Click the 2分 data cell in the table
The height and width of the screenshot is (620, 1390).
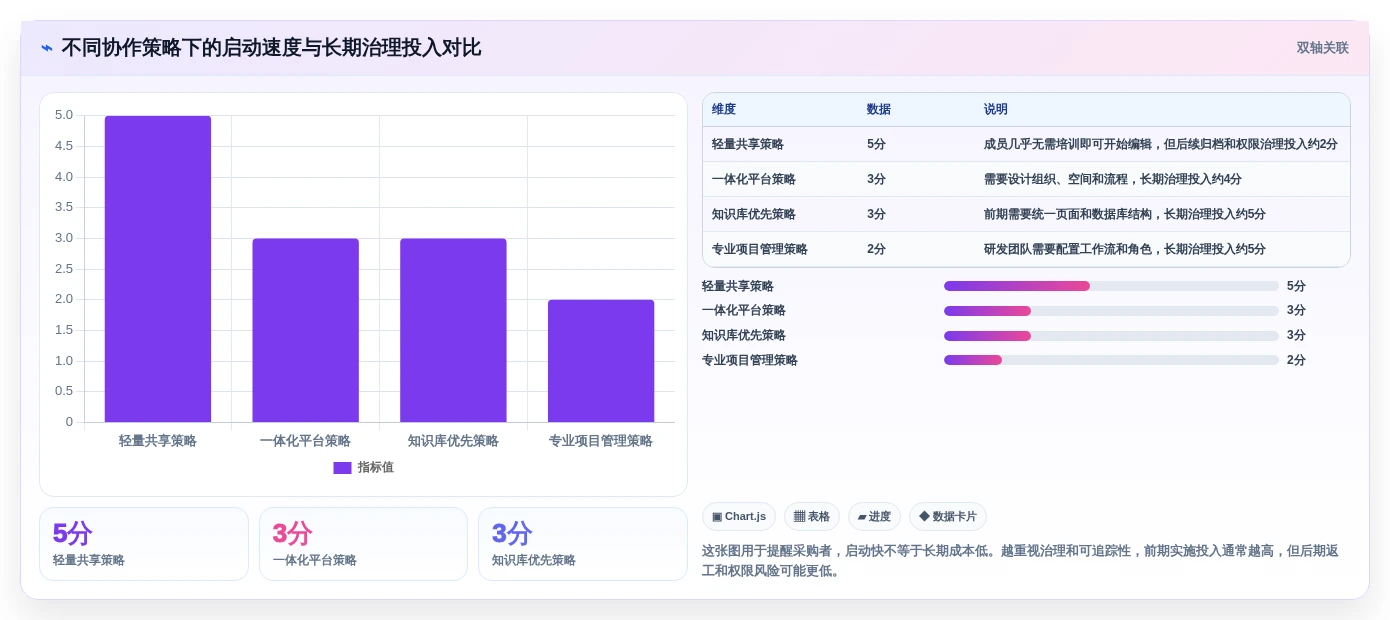coord(877,249)
